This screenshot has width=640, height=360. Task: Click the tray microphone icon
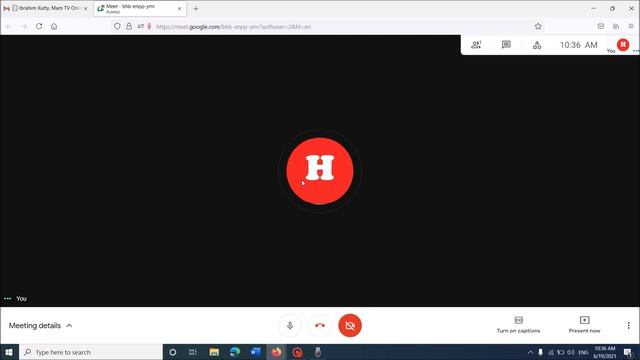pos(540,352)
